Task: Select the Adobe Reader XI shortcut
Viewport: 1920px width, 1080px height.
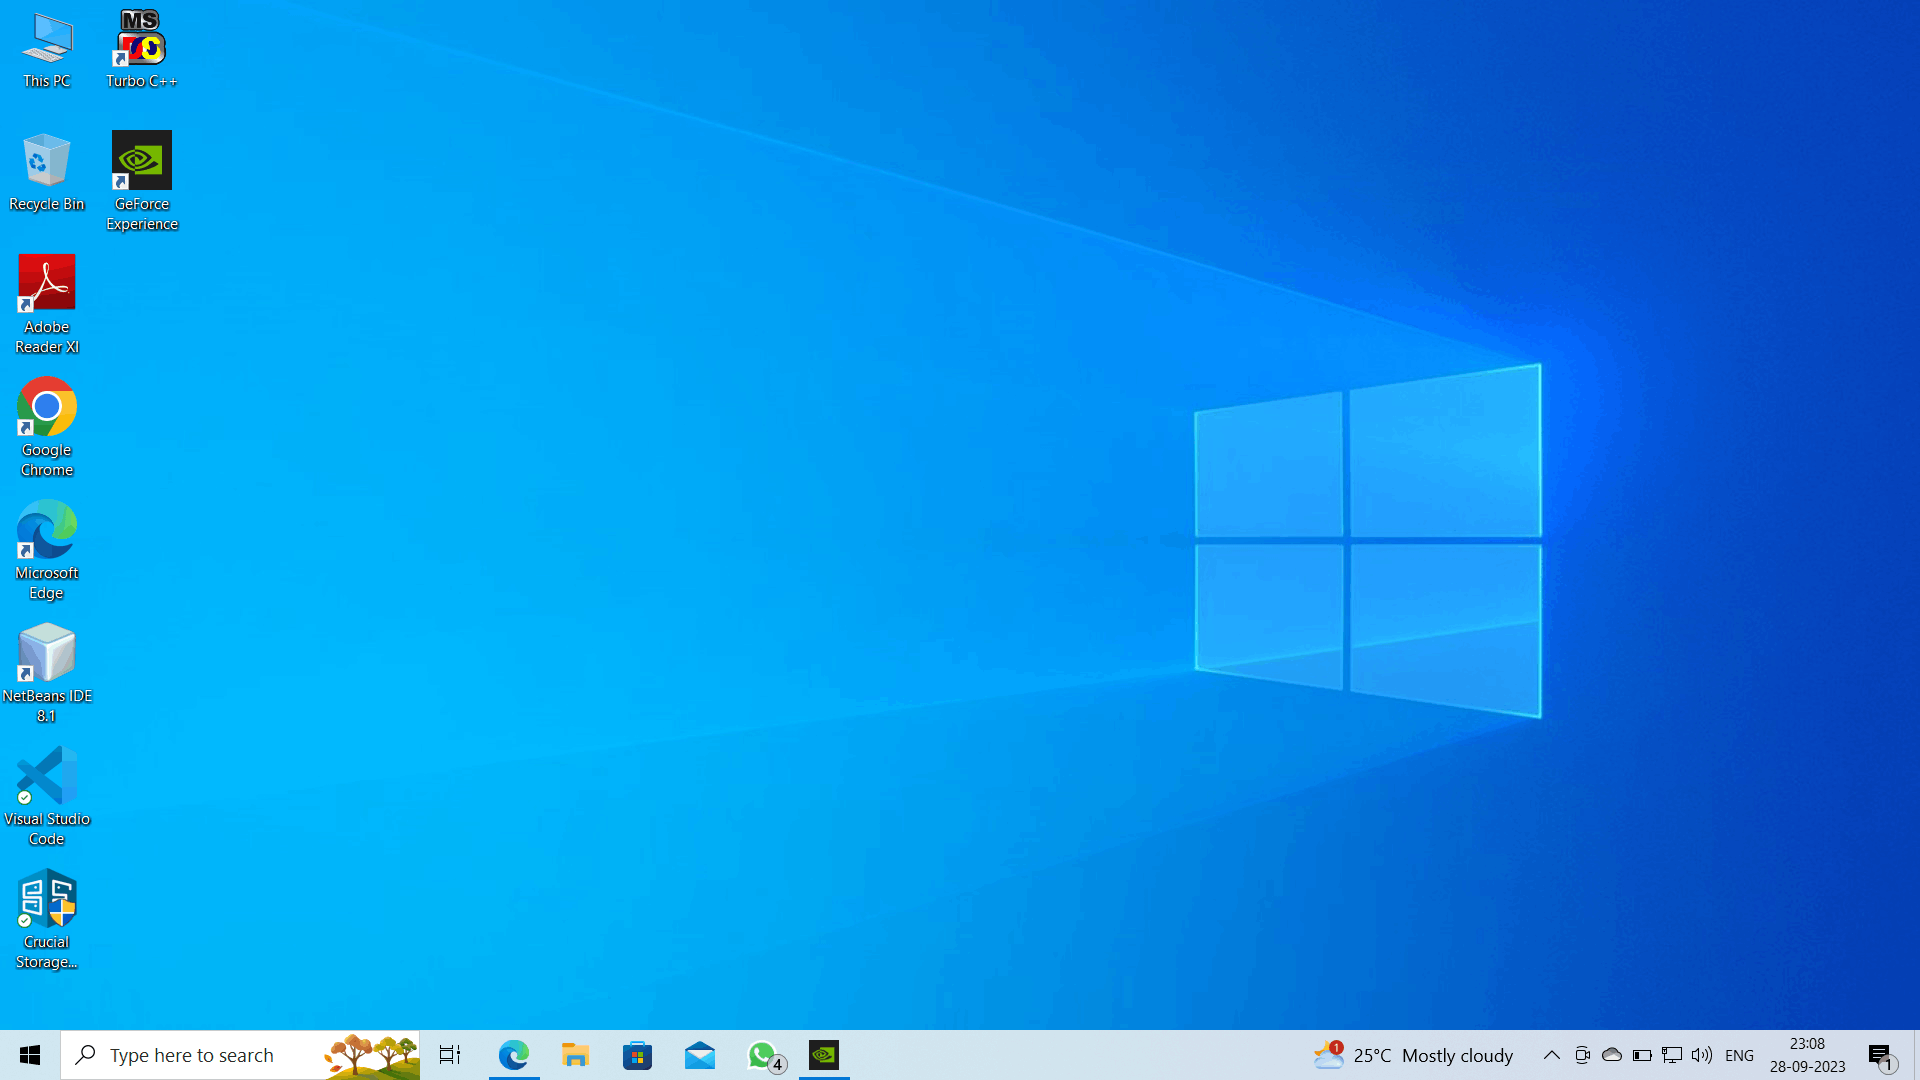Action: point(47,304)
